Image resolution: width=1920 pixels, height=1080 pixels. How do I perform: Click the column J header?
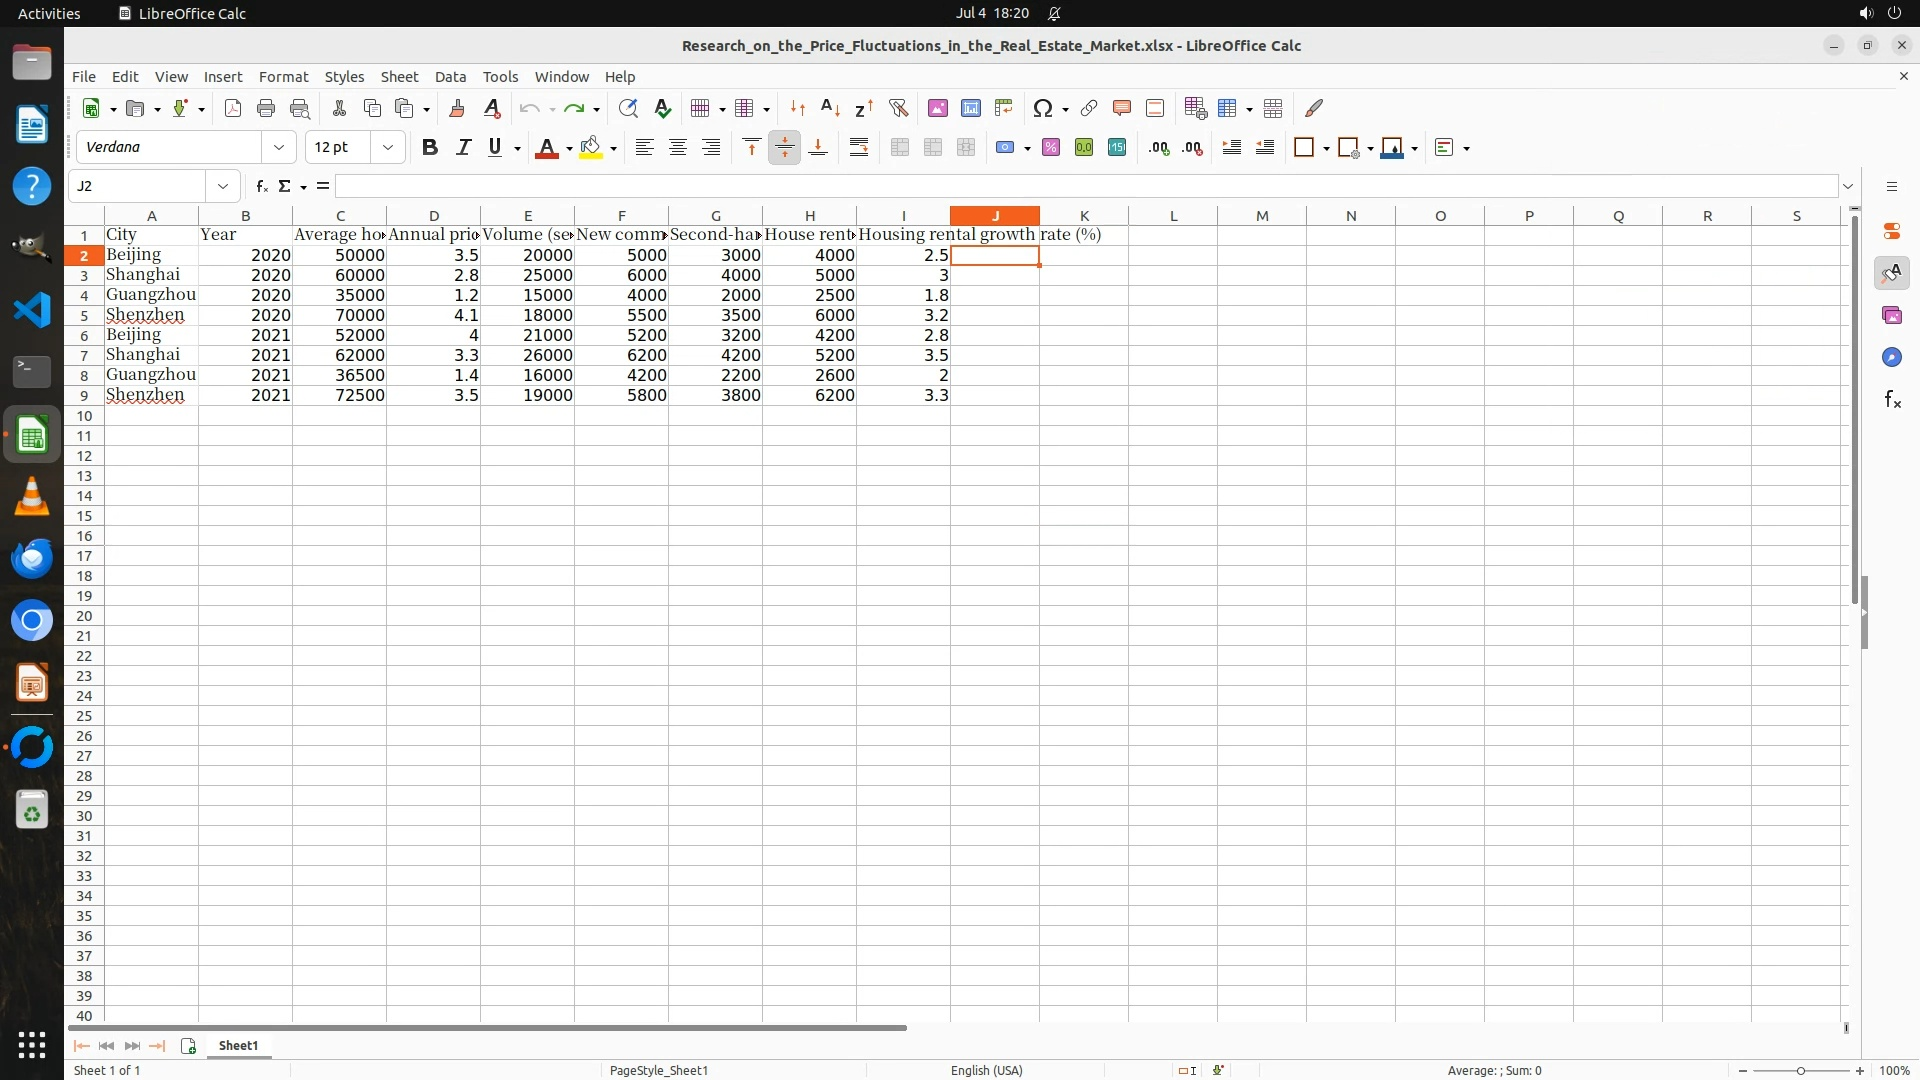pyautogui.click(x=994, y=216)
